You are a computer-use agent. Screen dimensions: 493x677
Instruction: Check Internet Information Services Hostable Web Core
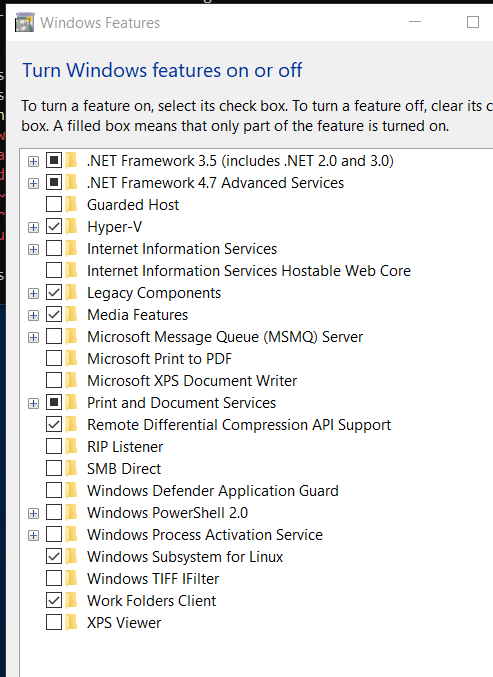tap(54, 270)
